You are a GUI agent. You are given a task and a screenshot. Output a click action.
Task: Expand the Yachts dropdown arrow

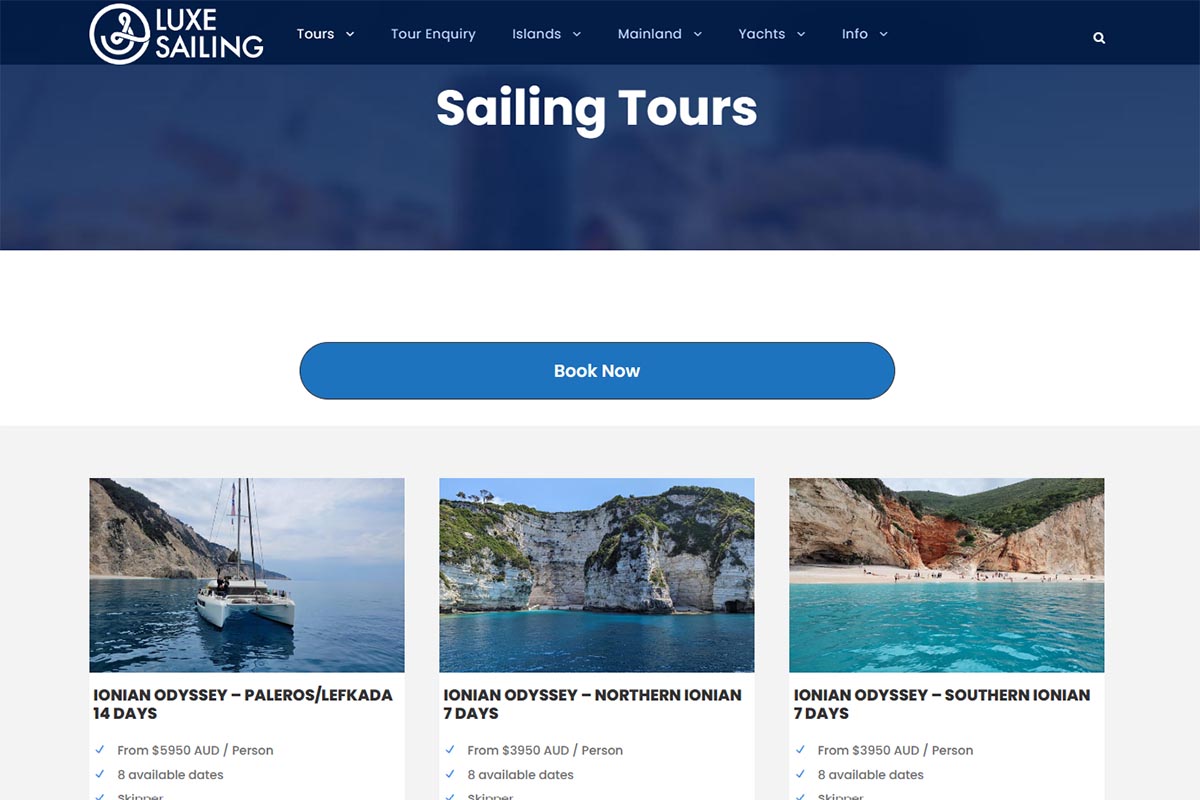(801, 34)
